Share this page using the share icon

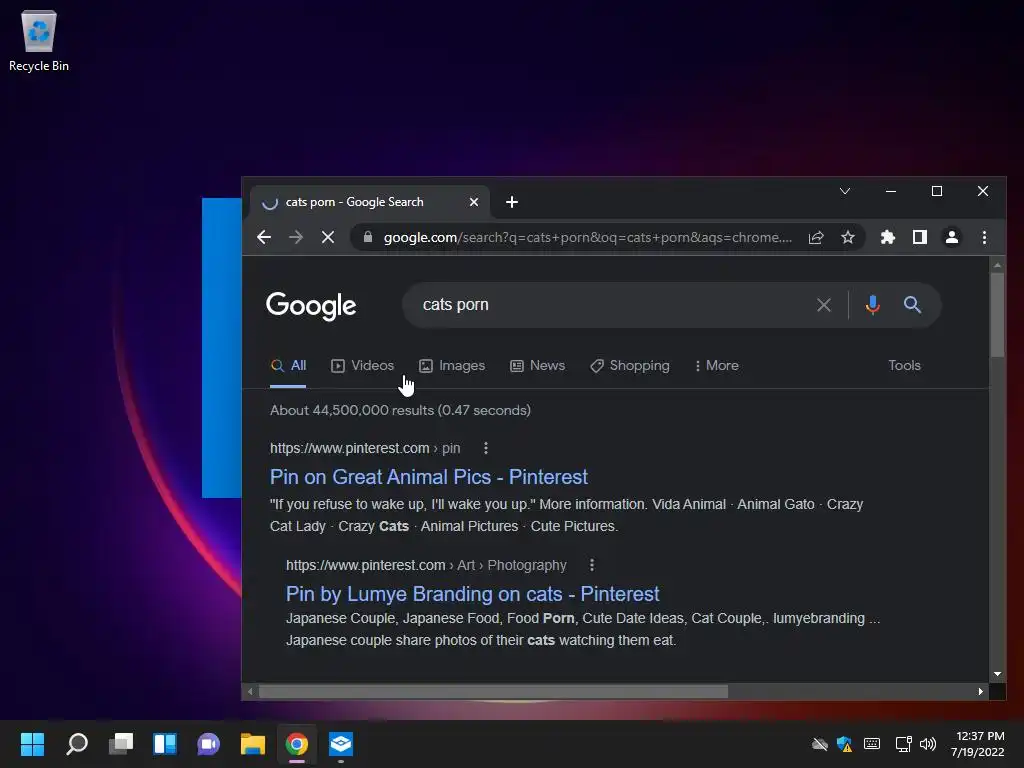[x=816, y=237]
